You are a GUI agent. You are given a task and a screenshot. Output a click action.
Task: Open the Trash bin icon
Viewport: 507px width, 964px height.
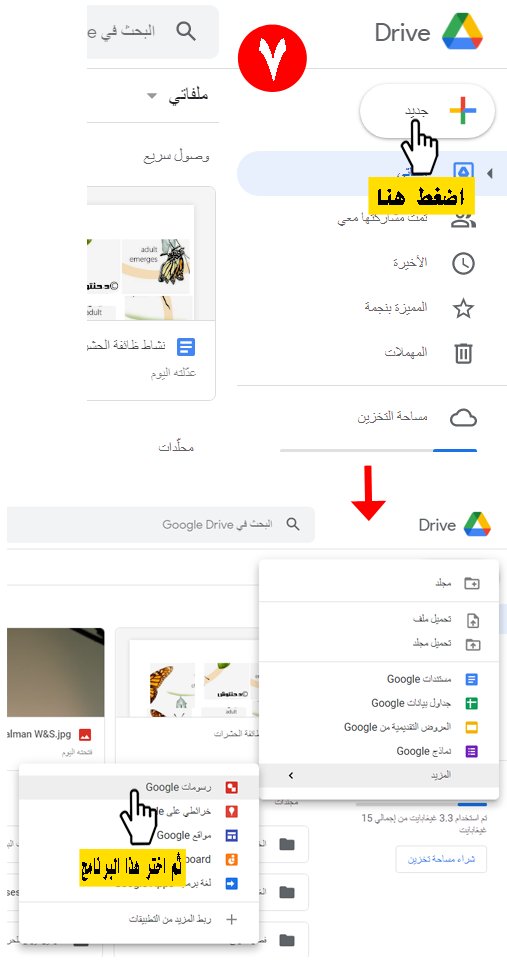(x=463, y=354)
